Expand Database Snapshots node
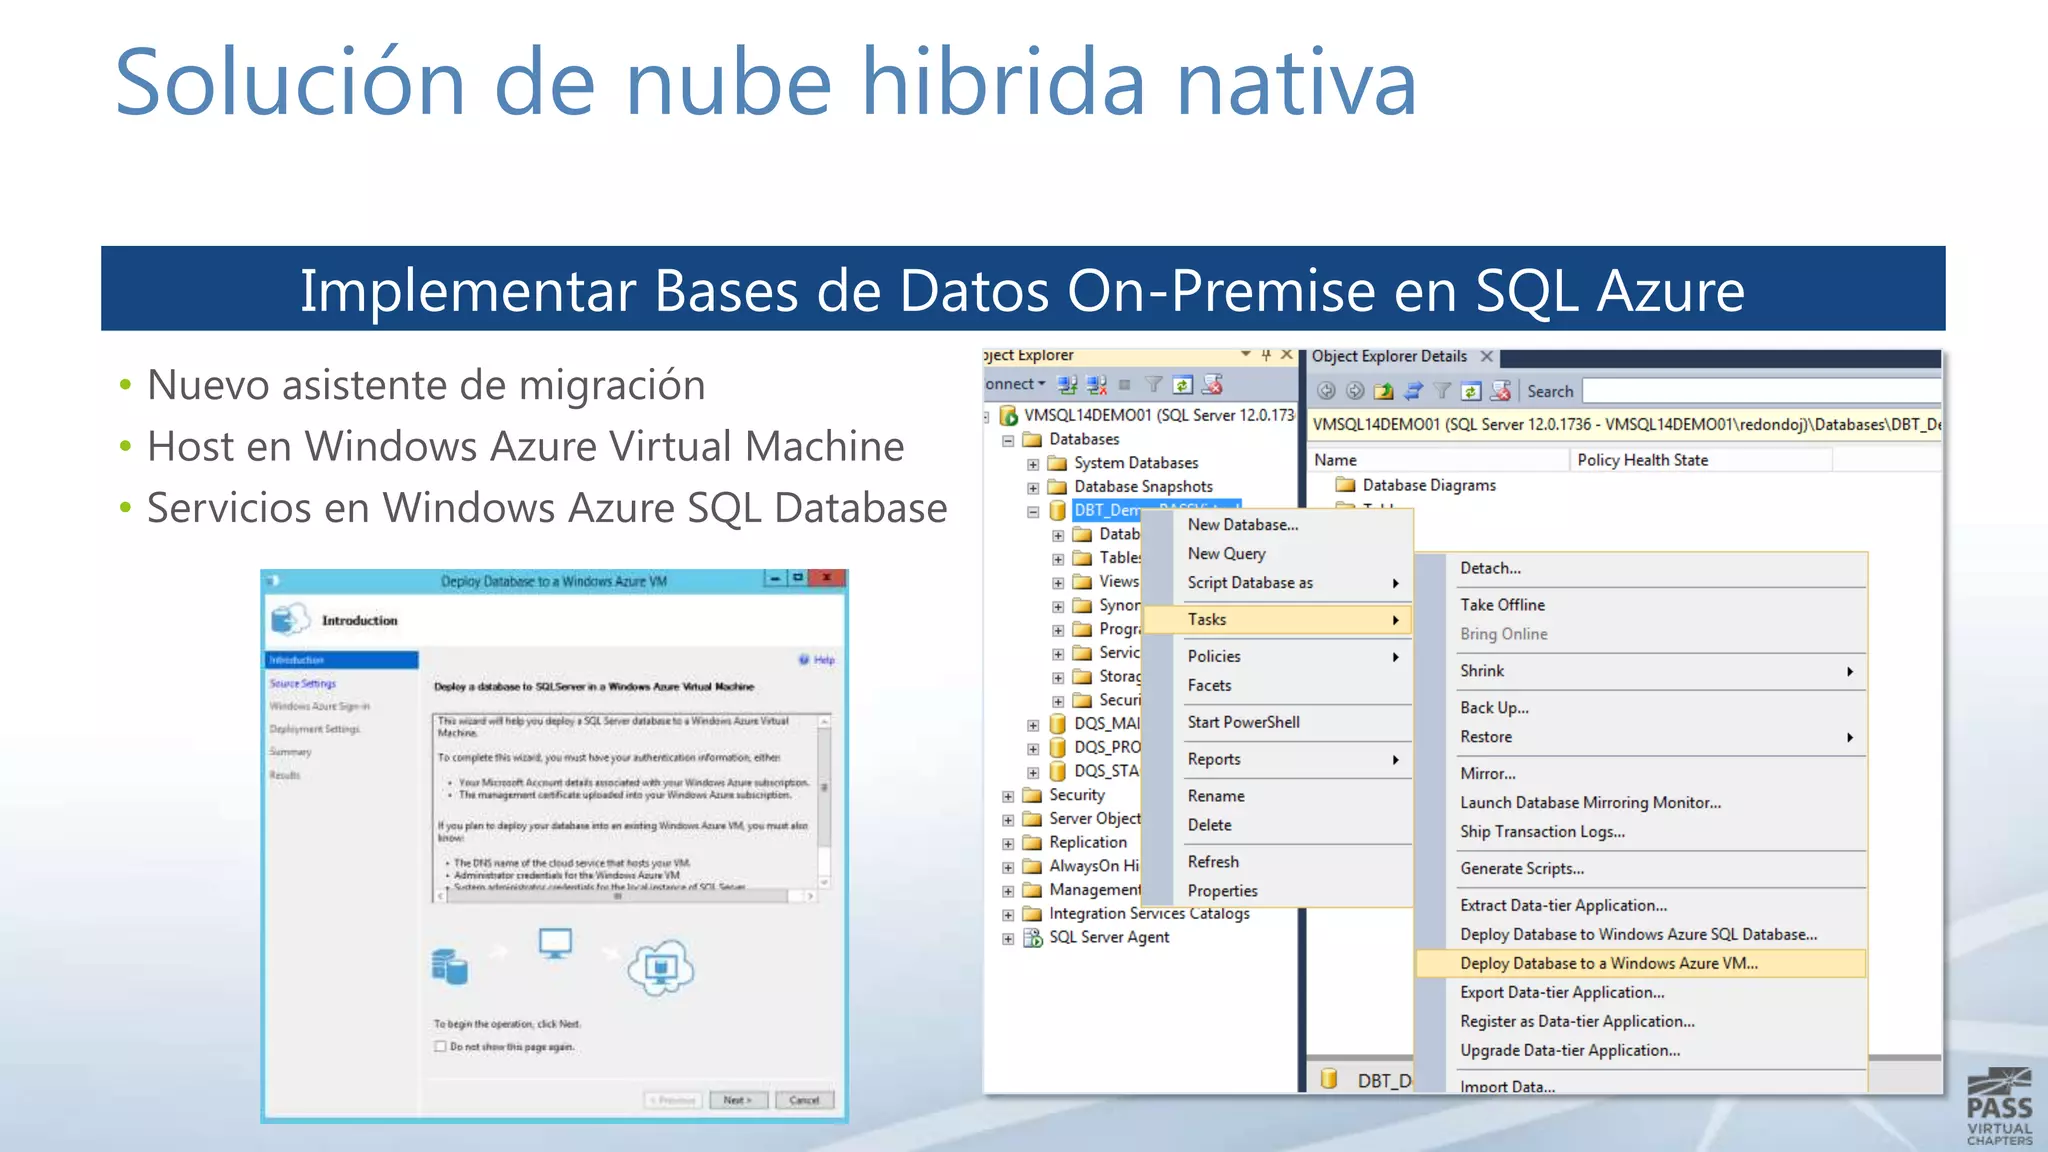The height and width of the screenshot is (1152, 2048). (1033, 488)
